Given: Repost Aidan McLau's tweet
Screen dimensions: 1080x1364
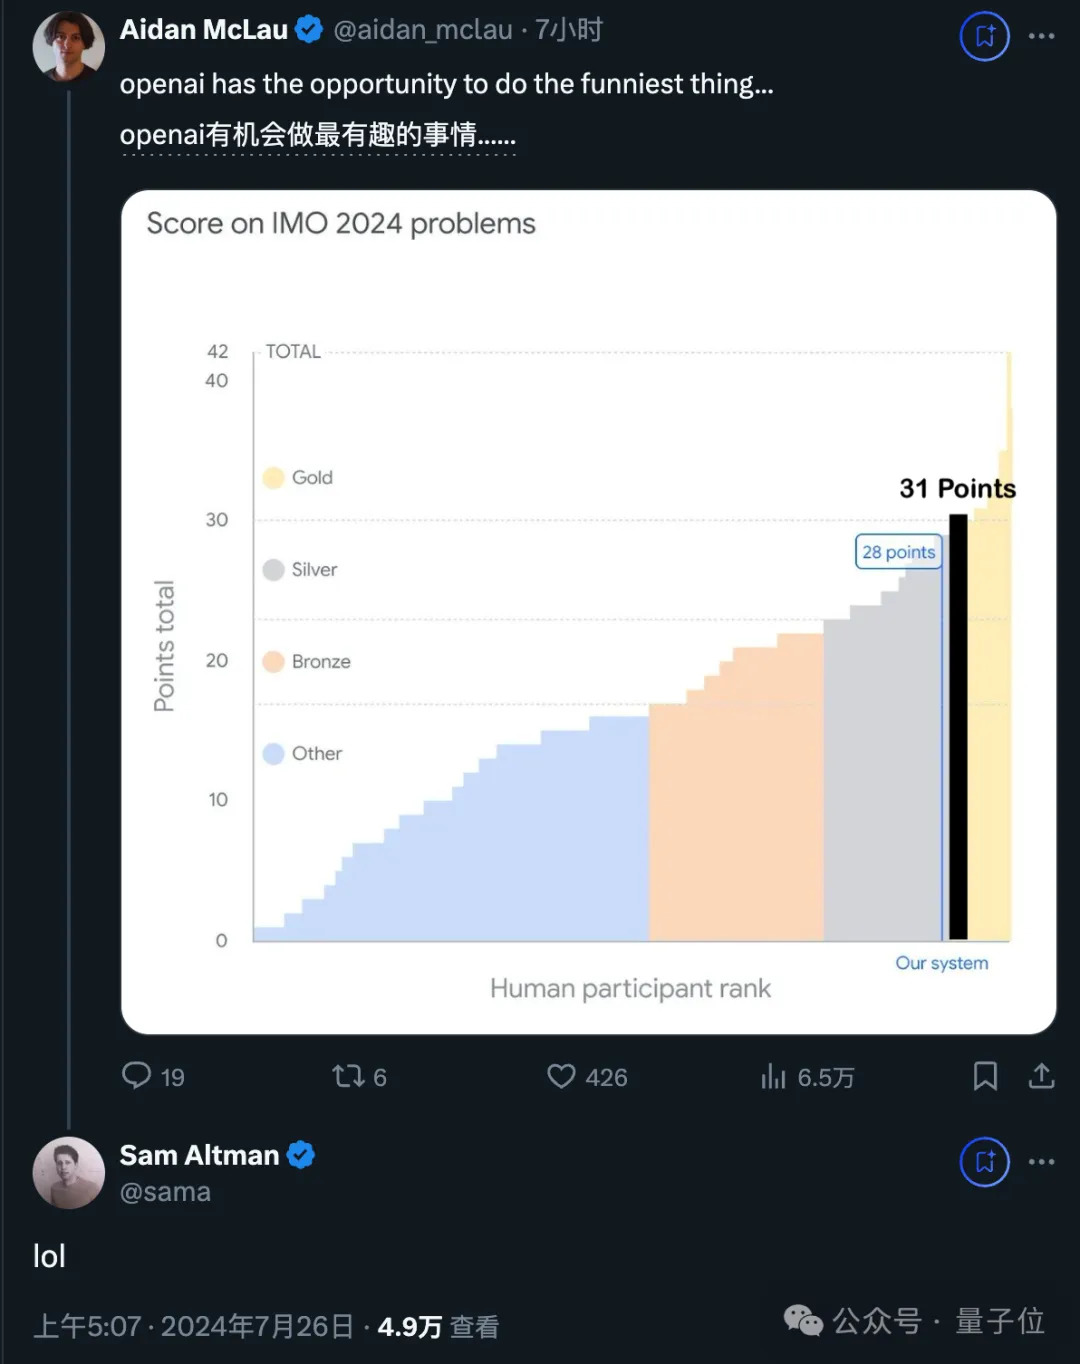Looking at the screenshot, I should [348, 1076].
